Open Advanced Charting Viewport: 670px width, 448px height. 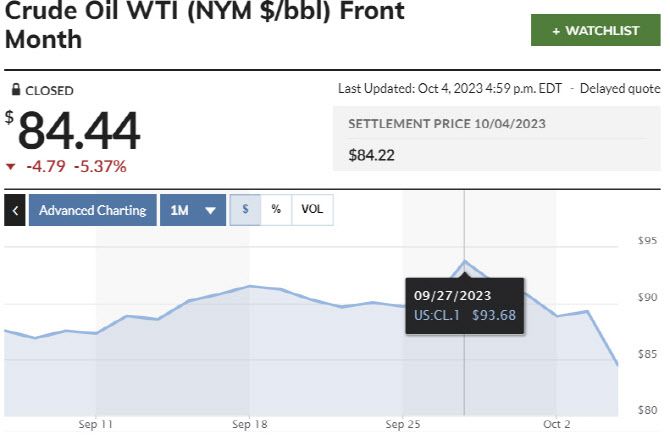click(92, 211)
